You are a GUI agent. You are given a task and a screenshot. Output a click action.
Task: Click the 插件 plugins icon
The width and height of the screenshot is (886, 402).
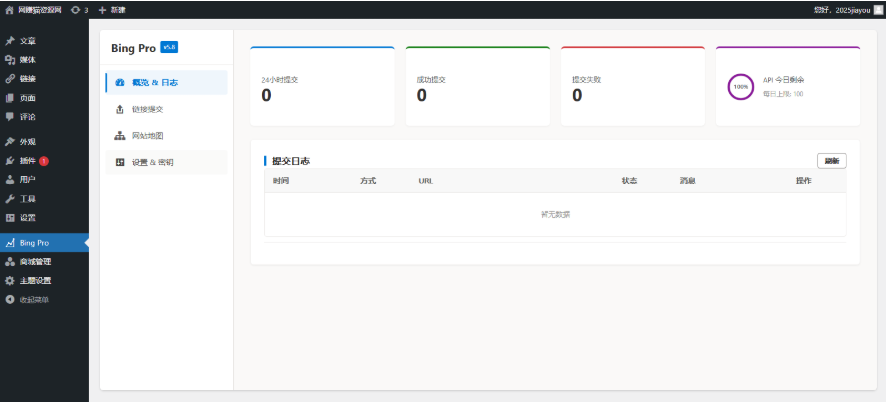10,161
